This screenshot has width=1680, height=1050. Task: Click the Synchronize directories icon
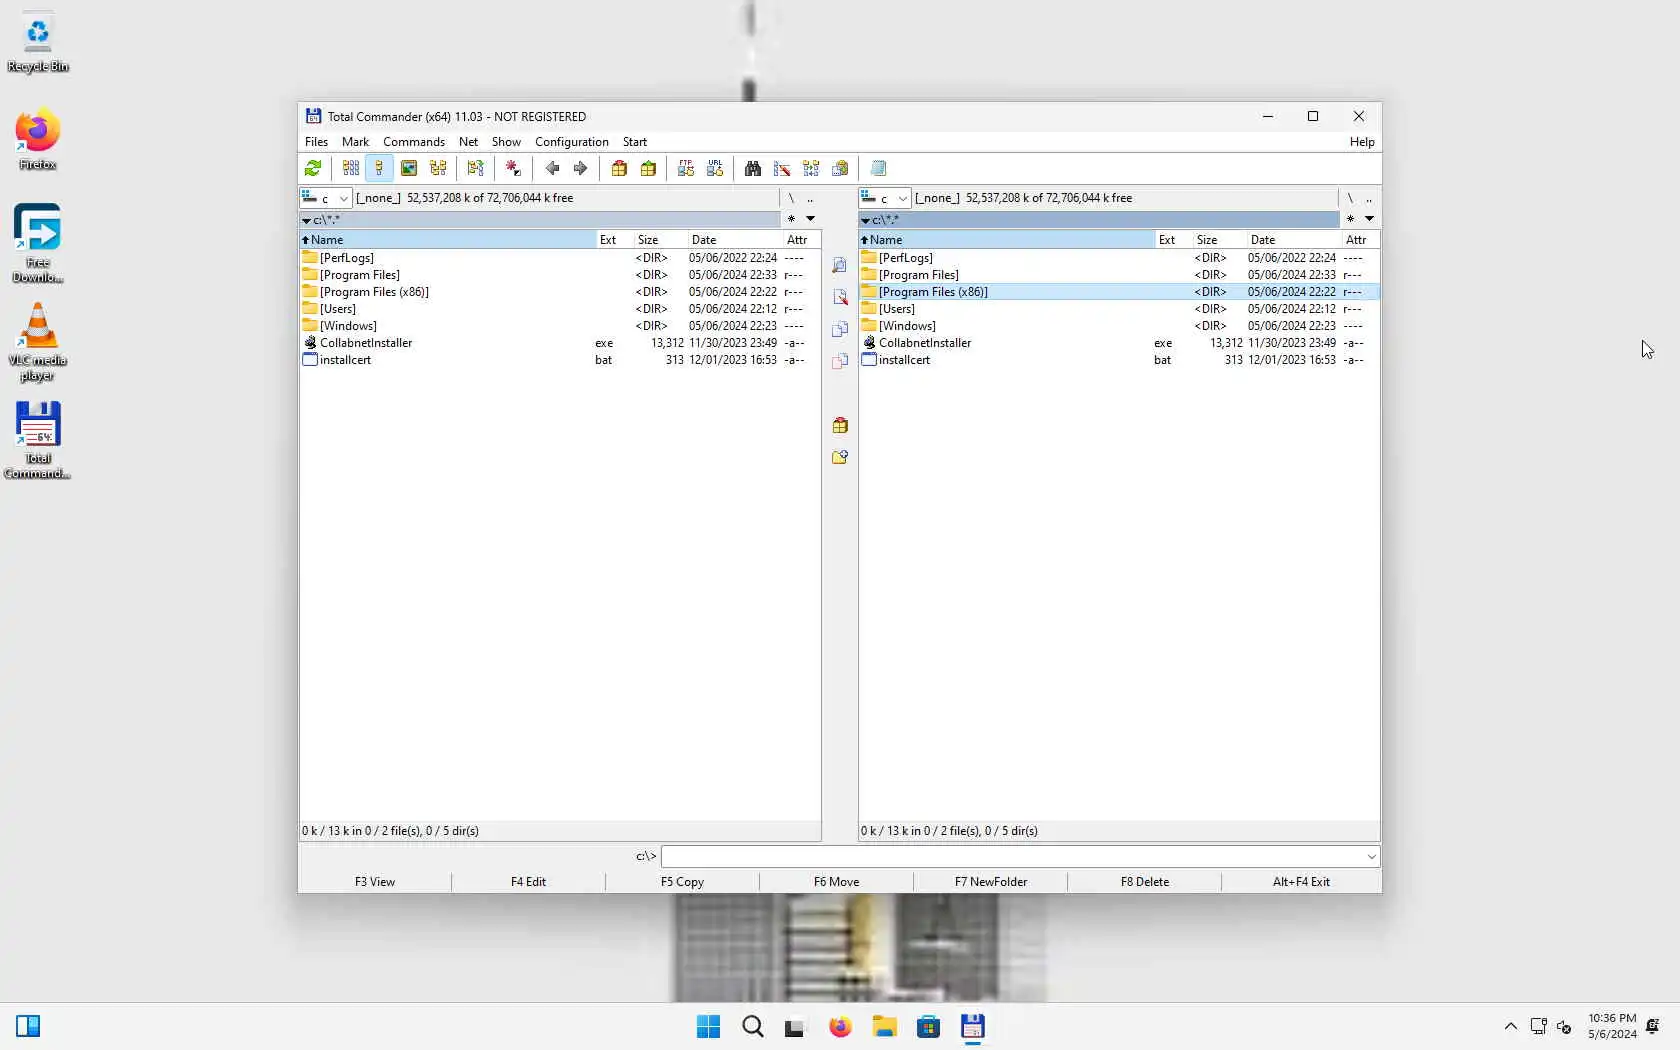[x=811, y=168]
